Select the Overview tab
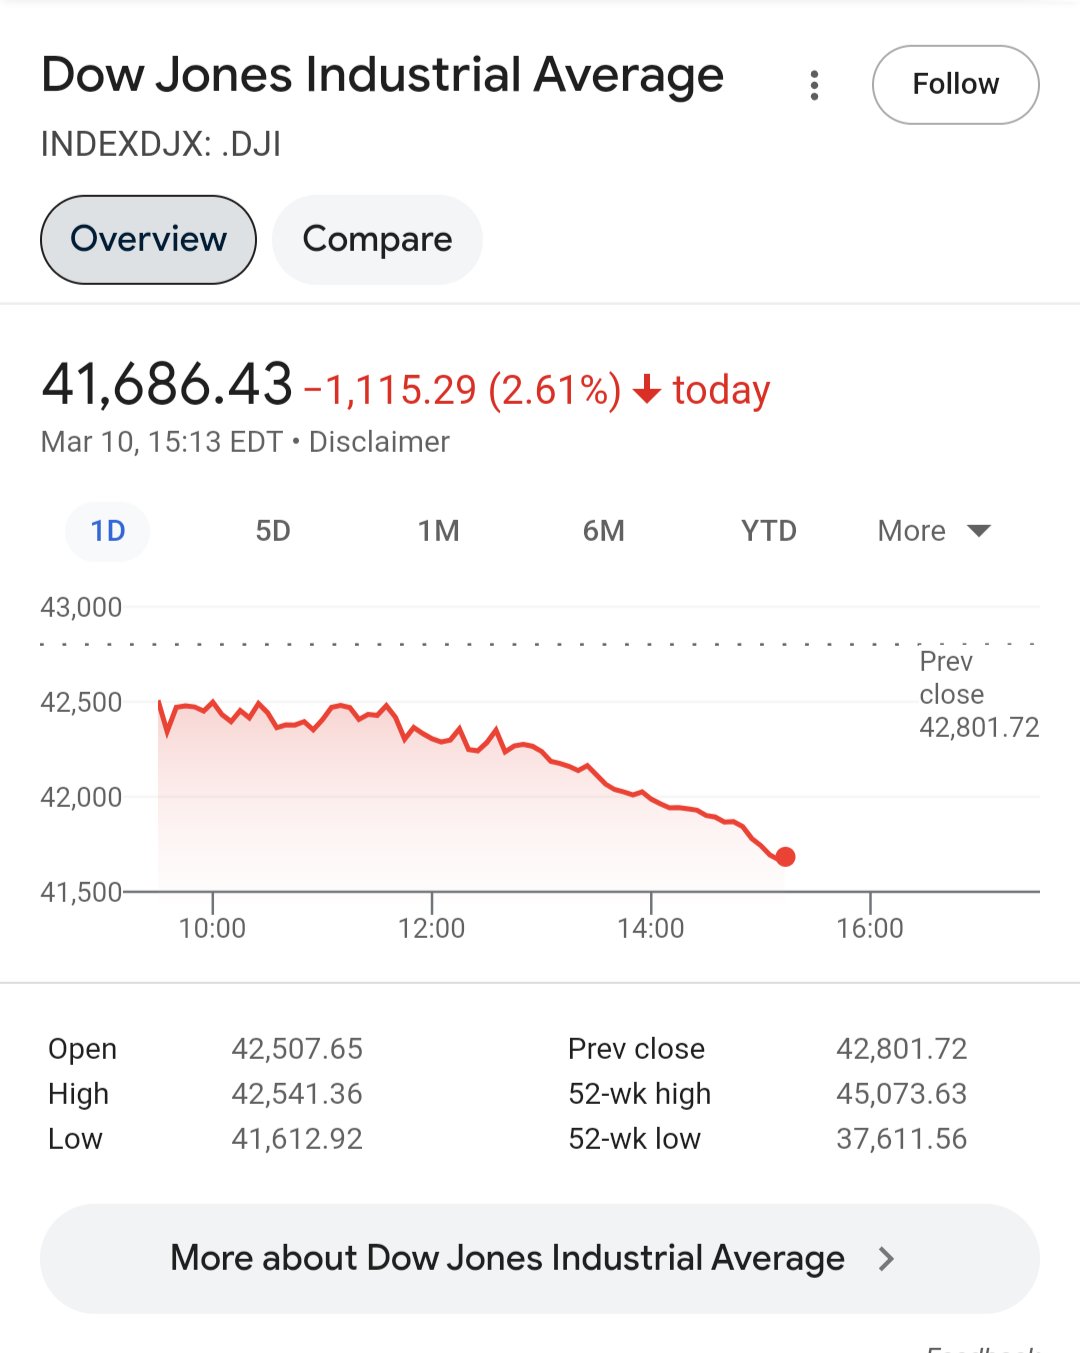 (148, 240)
